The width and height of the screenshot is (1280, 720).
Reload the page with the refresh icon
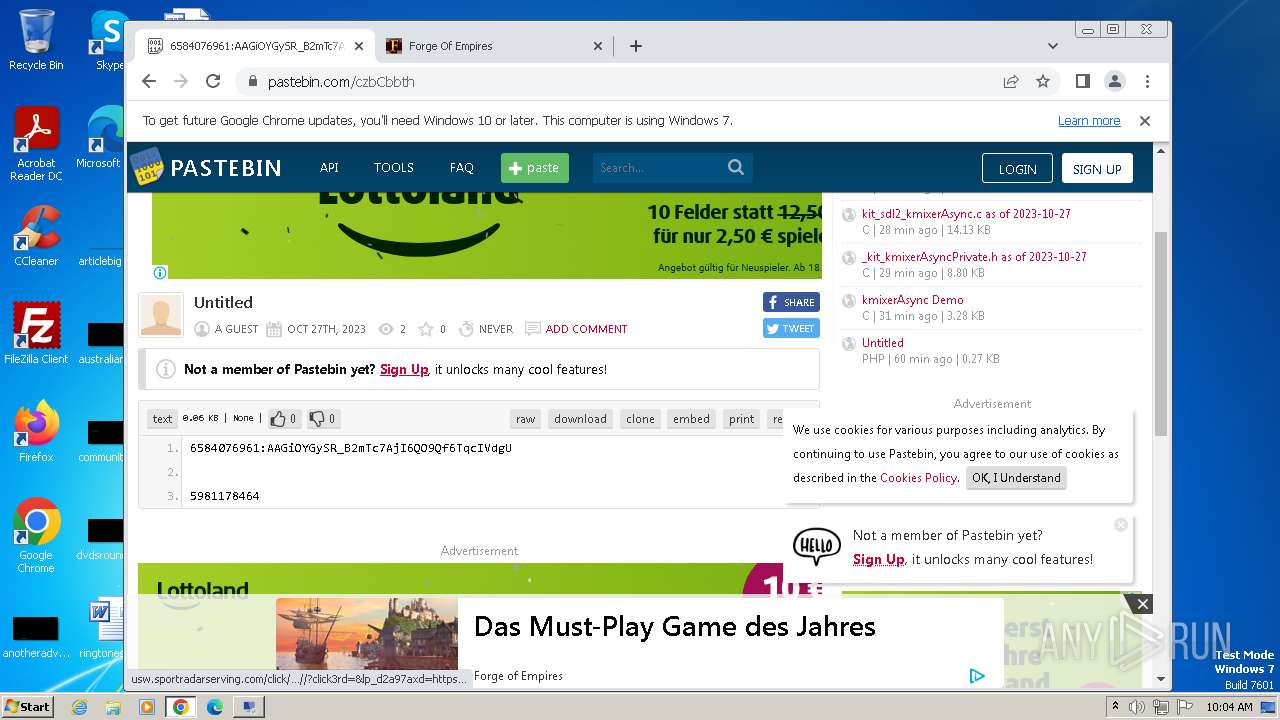(213, 81)
